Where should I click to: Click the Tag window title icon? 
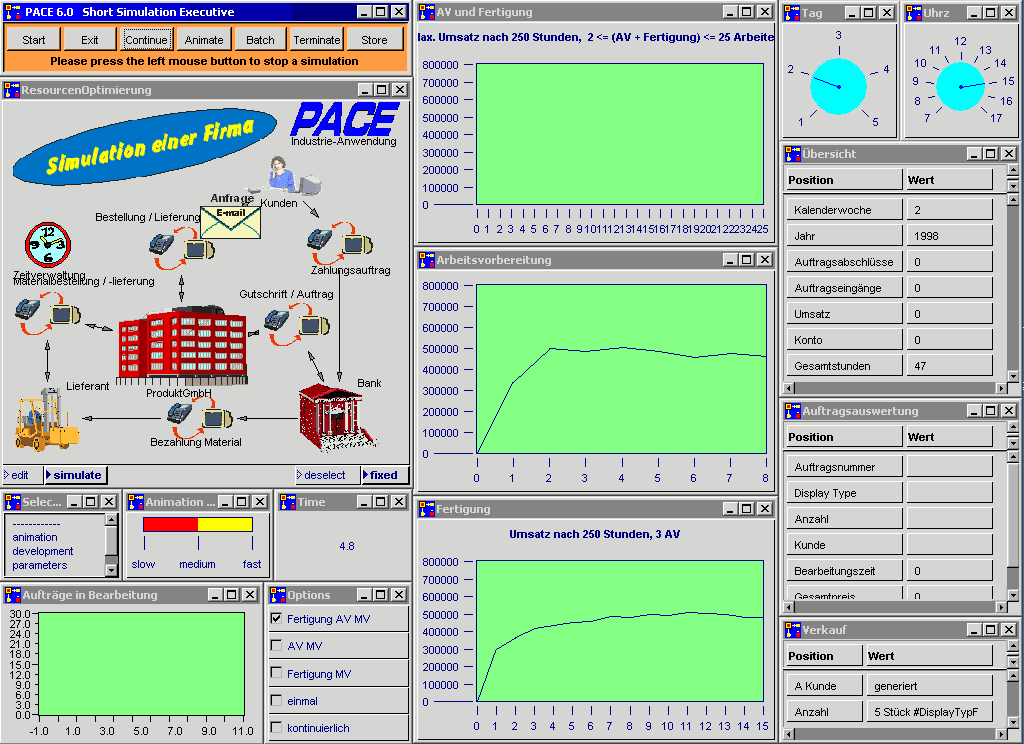click(792, 12)
